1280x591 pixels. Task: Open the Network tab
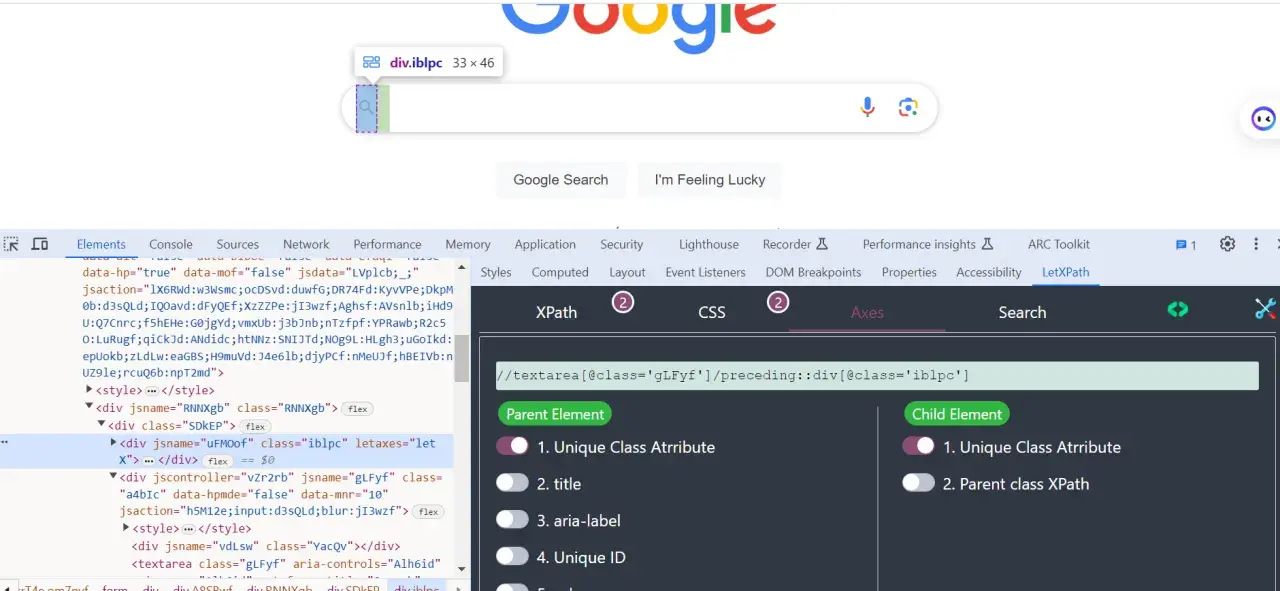306,244
